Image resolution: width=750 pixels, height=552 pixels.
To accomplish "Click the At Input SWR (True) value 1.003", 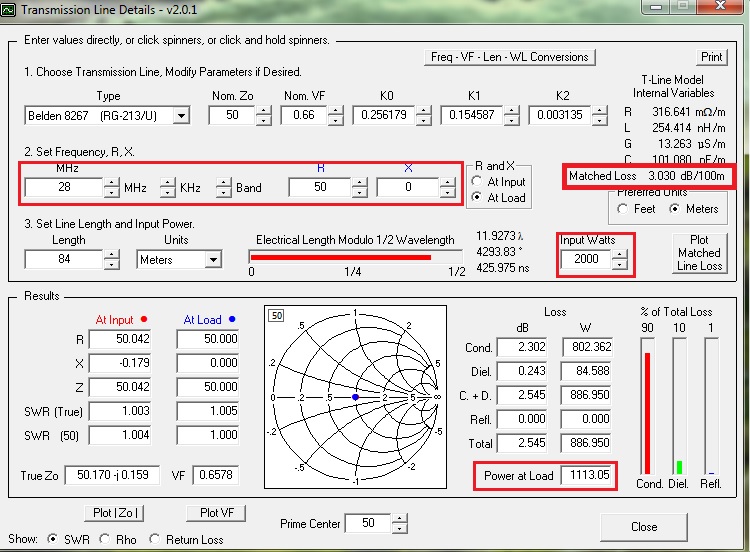I will [120, 411].
